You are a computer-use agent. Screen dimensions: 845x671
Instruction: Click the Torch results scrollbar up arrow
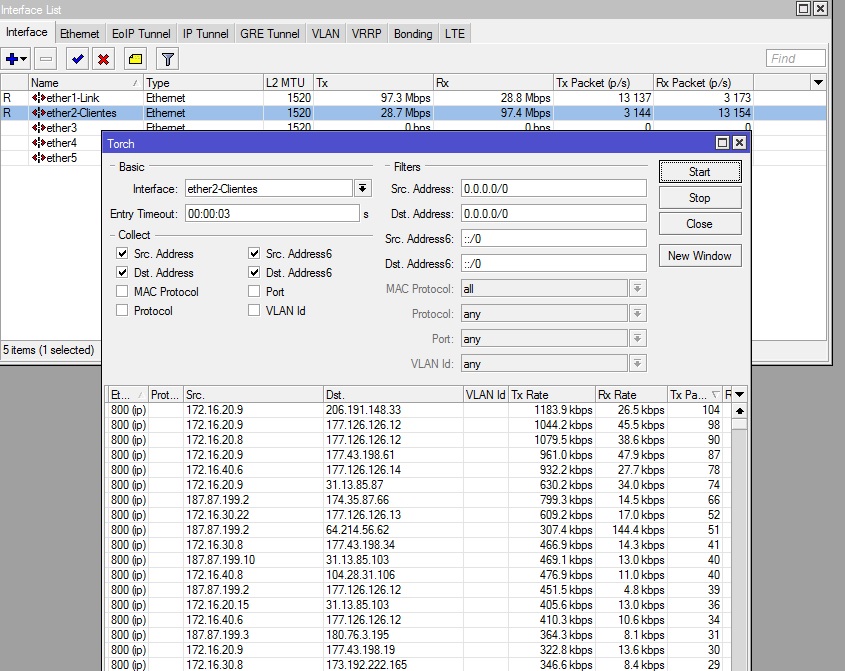click(739, 410)
